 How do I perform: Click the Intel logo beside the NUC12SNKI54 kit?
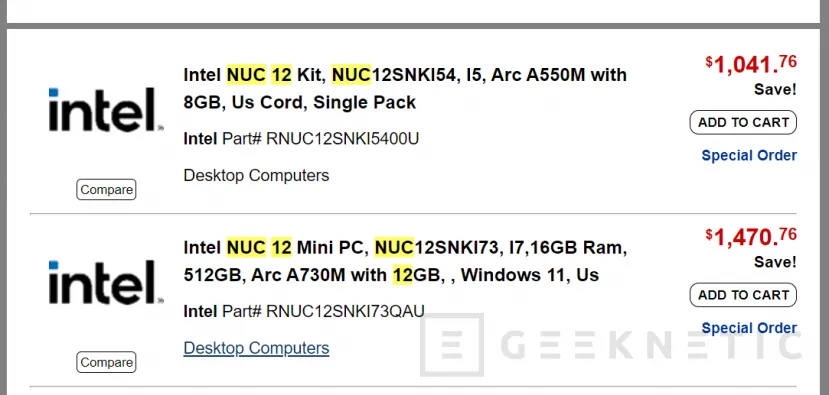click(x=106, y=109)
